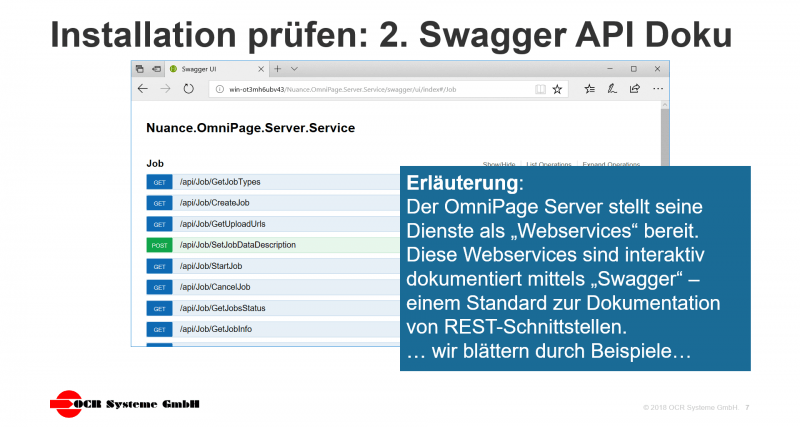
Task: Click GET badge beside StartJob
Action: 159,266
